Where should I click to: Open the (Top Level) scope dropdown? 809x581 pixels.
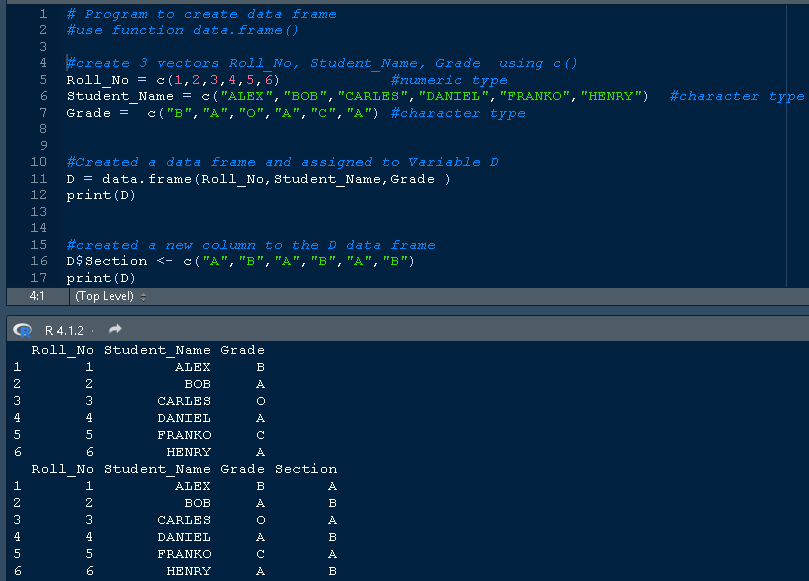(111, 296)
